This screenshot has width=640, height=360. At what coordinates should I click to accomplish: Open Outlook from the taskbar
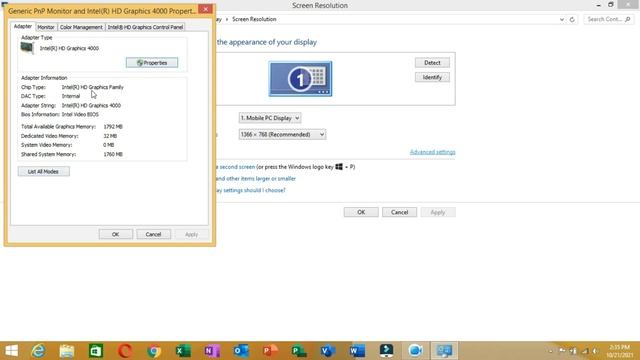point(241,351)
